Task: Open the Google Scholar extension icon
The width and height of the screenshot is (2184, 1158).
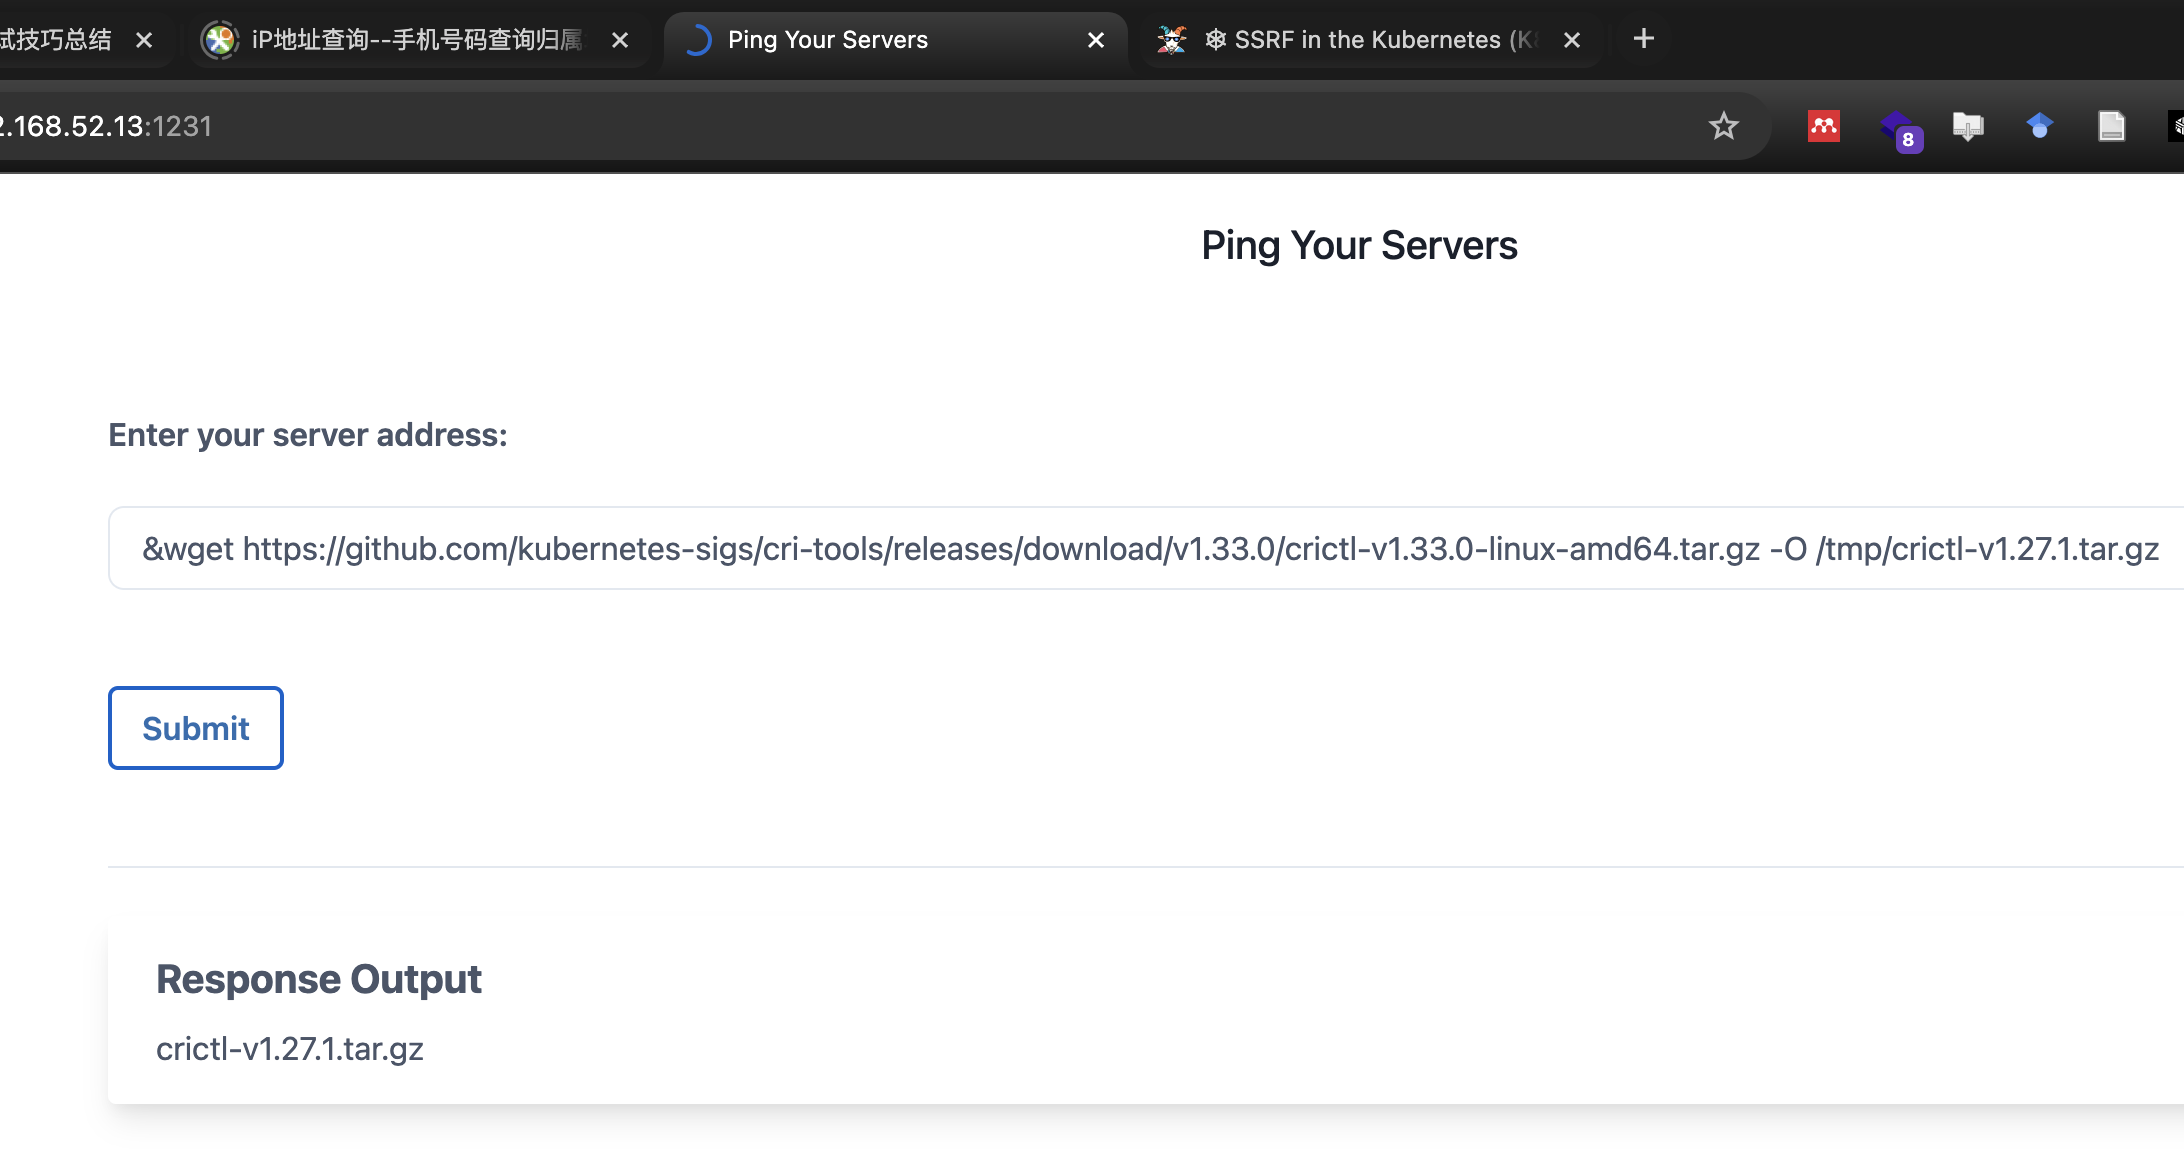Action: click(x=2039, y=126)
